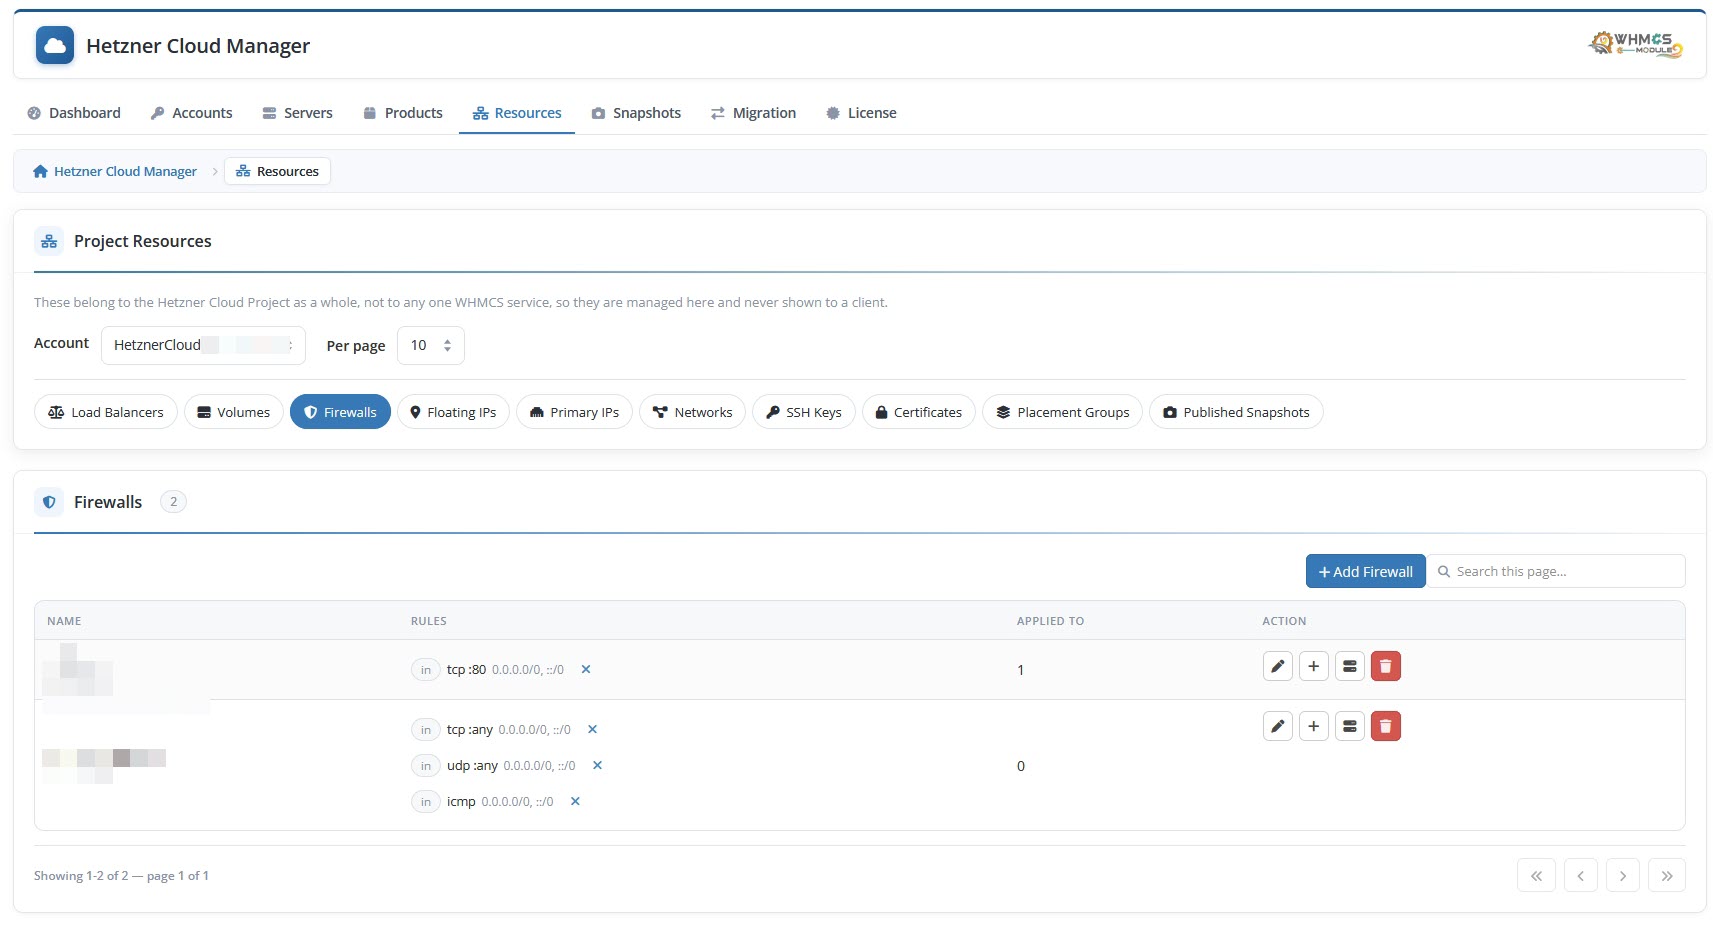Click the icmp rule text
The width and height of the screenshot is (1713, 925).
tap(461, 801)
